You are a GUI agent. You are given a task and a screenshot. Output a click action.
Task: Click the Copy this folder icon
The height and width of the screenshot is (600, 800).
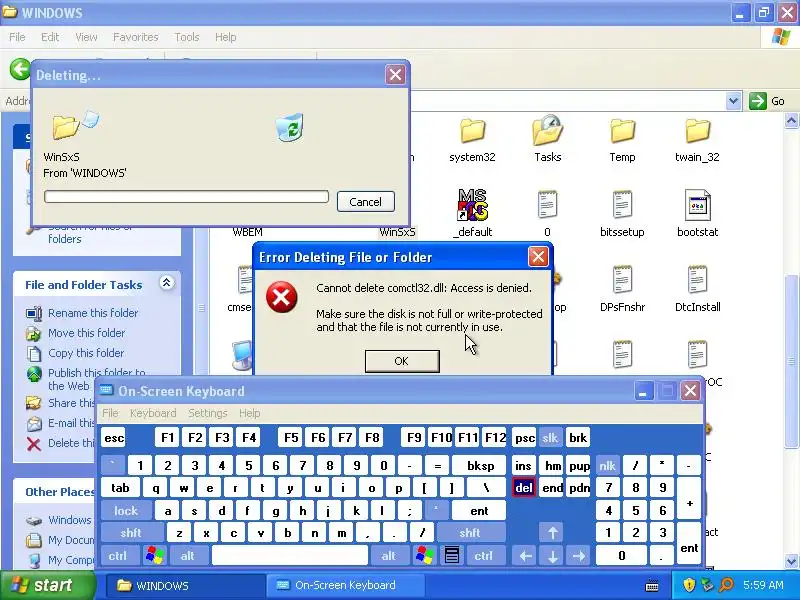[x=34, y=353]
